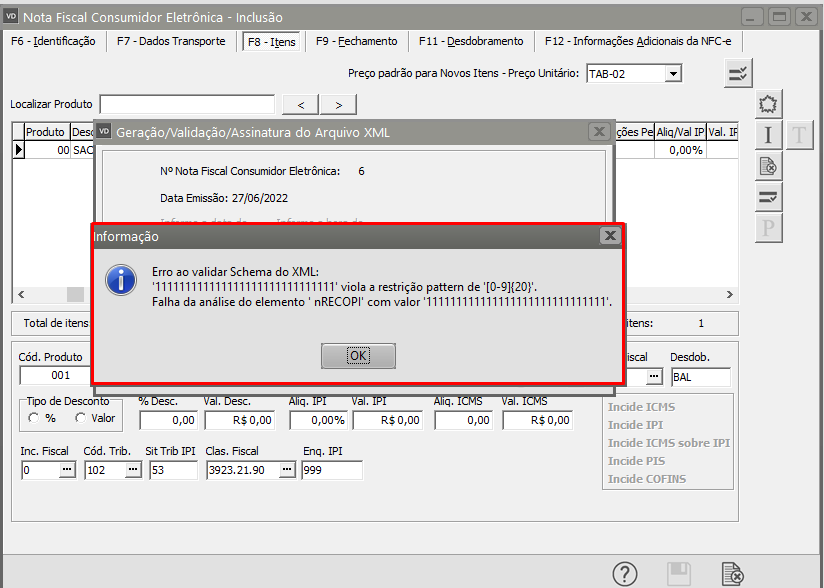Click the checklist icon beside the TAB-02 dropdown
This screenshot has height=588, width=824.
click(738, 73)
